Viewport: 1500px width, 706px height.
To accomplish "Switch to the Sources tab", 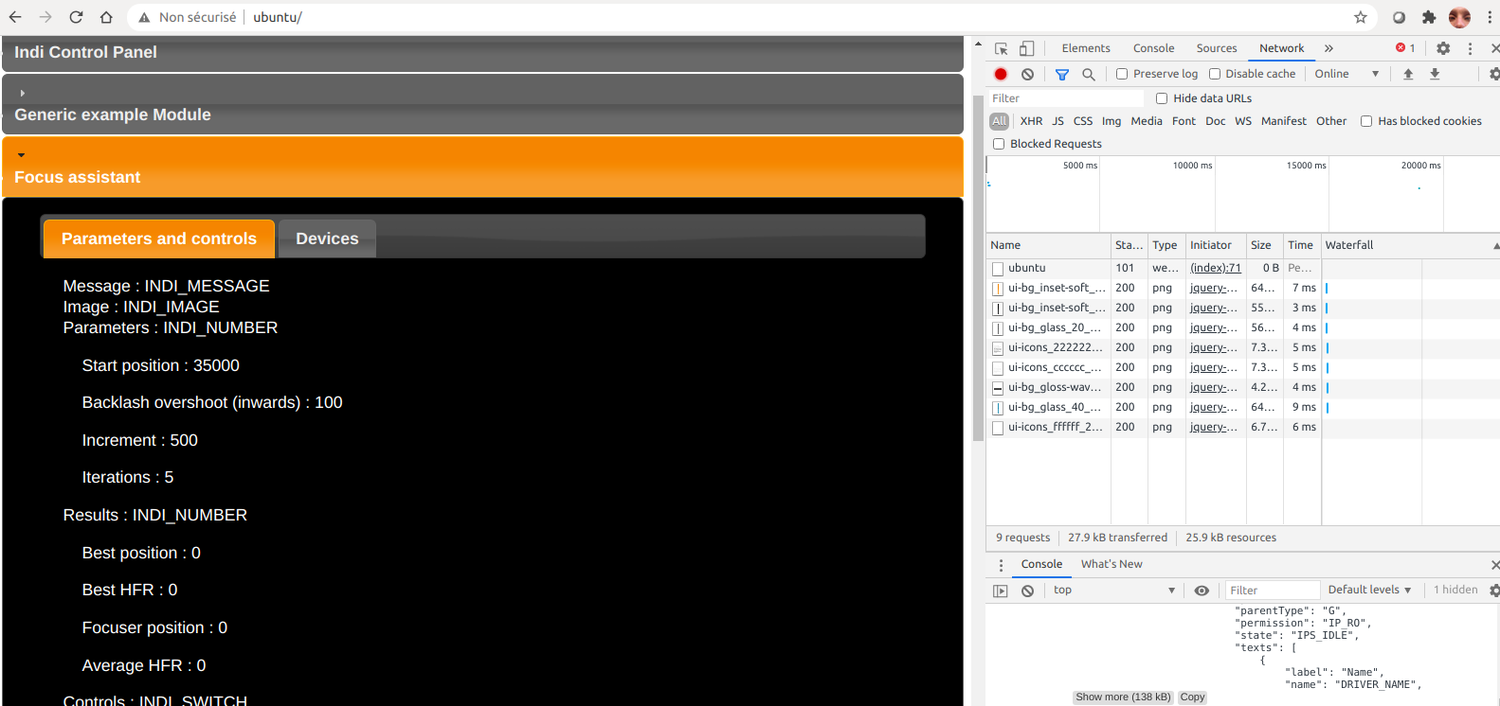I will click(x=1216, y=48).
